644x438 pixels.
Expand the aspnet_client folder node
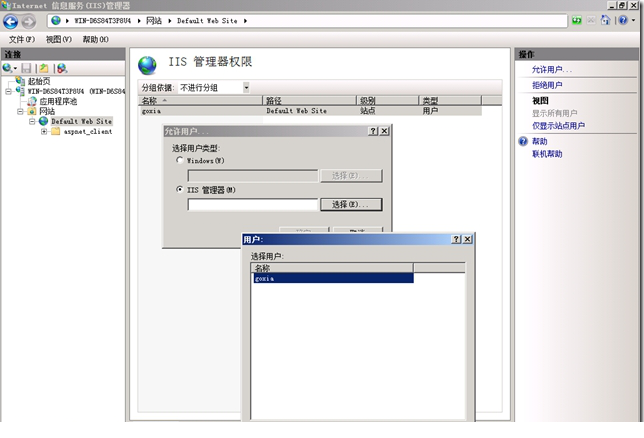pyautogui.click(x=44, y=131)
